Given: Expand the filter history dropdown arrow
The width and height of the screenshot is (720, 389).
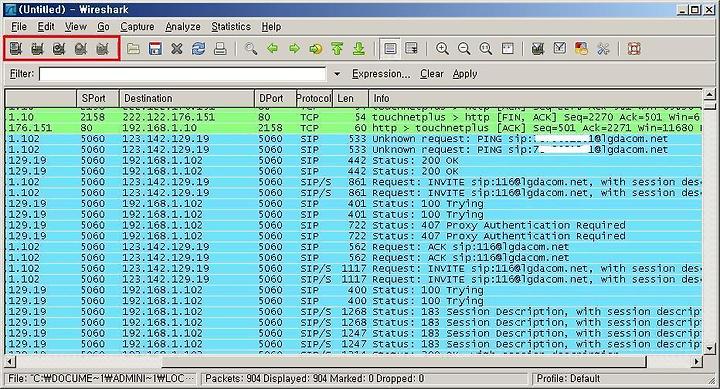Looking at the screenshot, I should (337, 73).
